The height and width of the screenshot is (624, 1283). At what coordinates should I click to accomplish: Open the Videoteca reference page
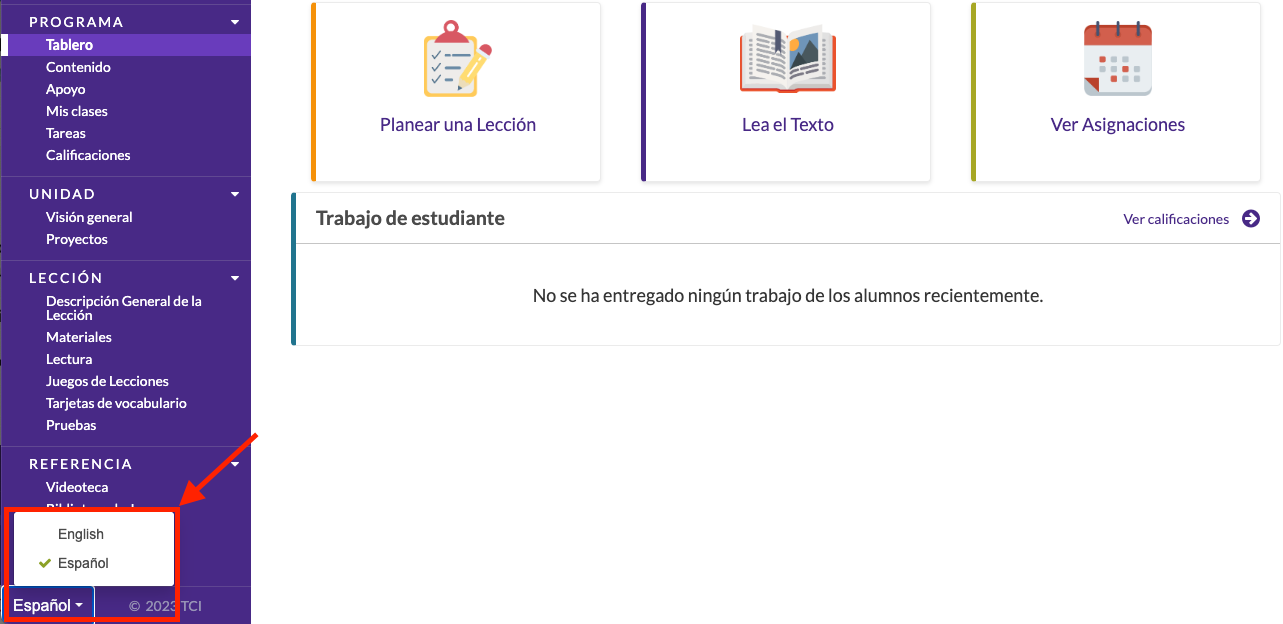[76, 487]
